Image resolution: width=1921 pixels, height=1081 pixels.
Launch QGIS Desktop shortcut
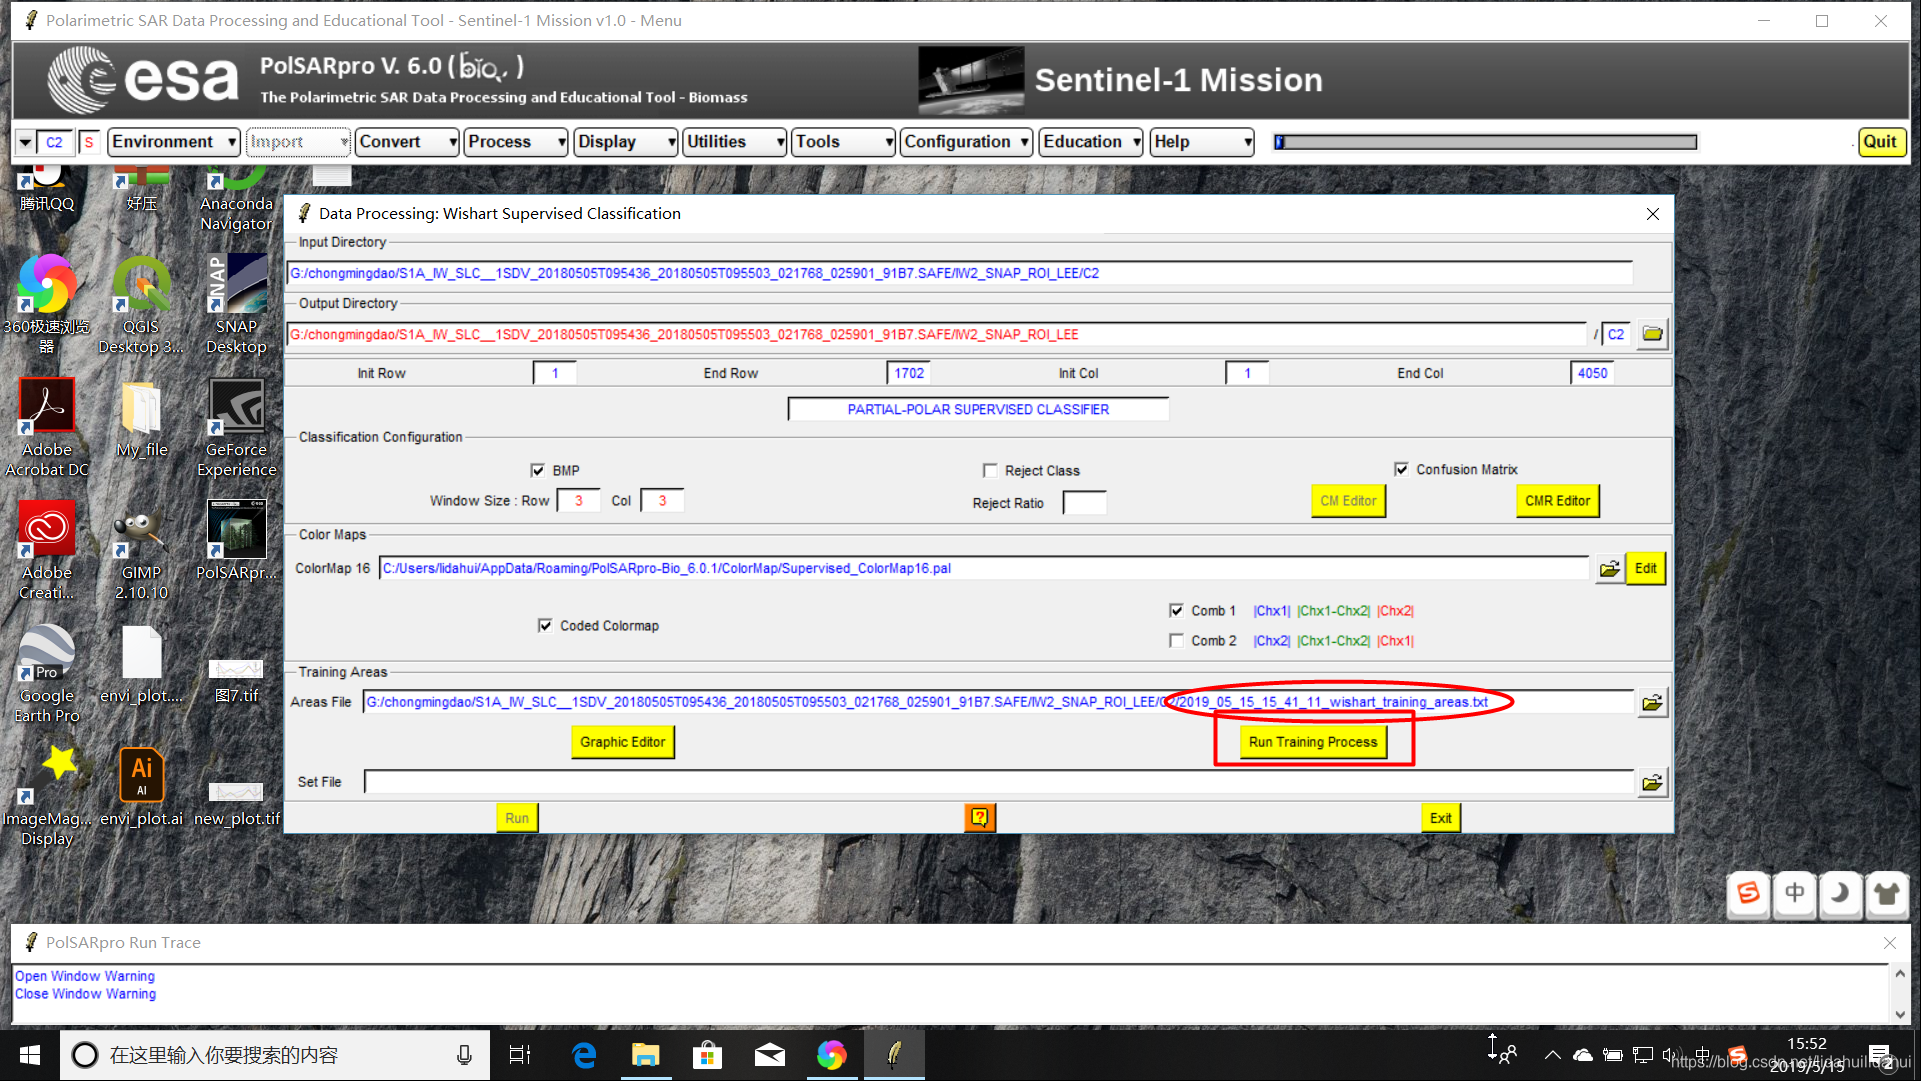pyautogui.click(x=141, y=303)
